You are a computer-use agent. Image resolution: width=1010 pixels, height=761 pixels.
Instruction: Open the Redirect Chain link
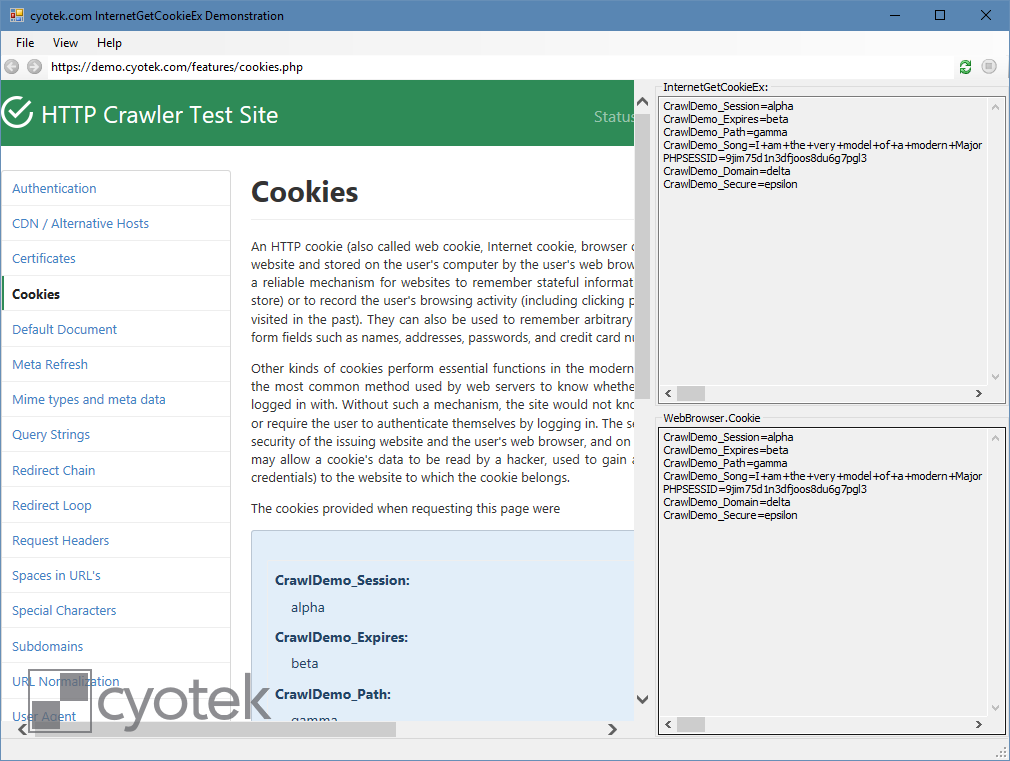(x=53, y=470)
